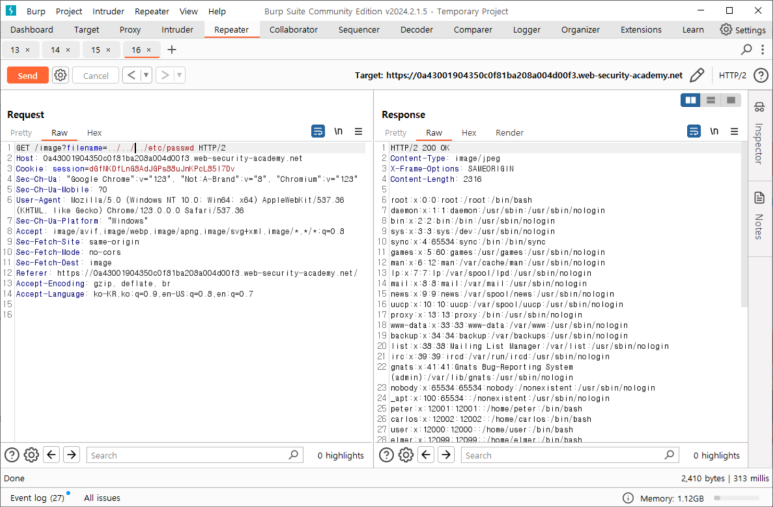
Task: Jump to previous match in Response search
Action: coord(426,454)
